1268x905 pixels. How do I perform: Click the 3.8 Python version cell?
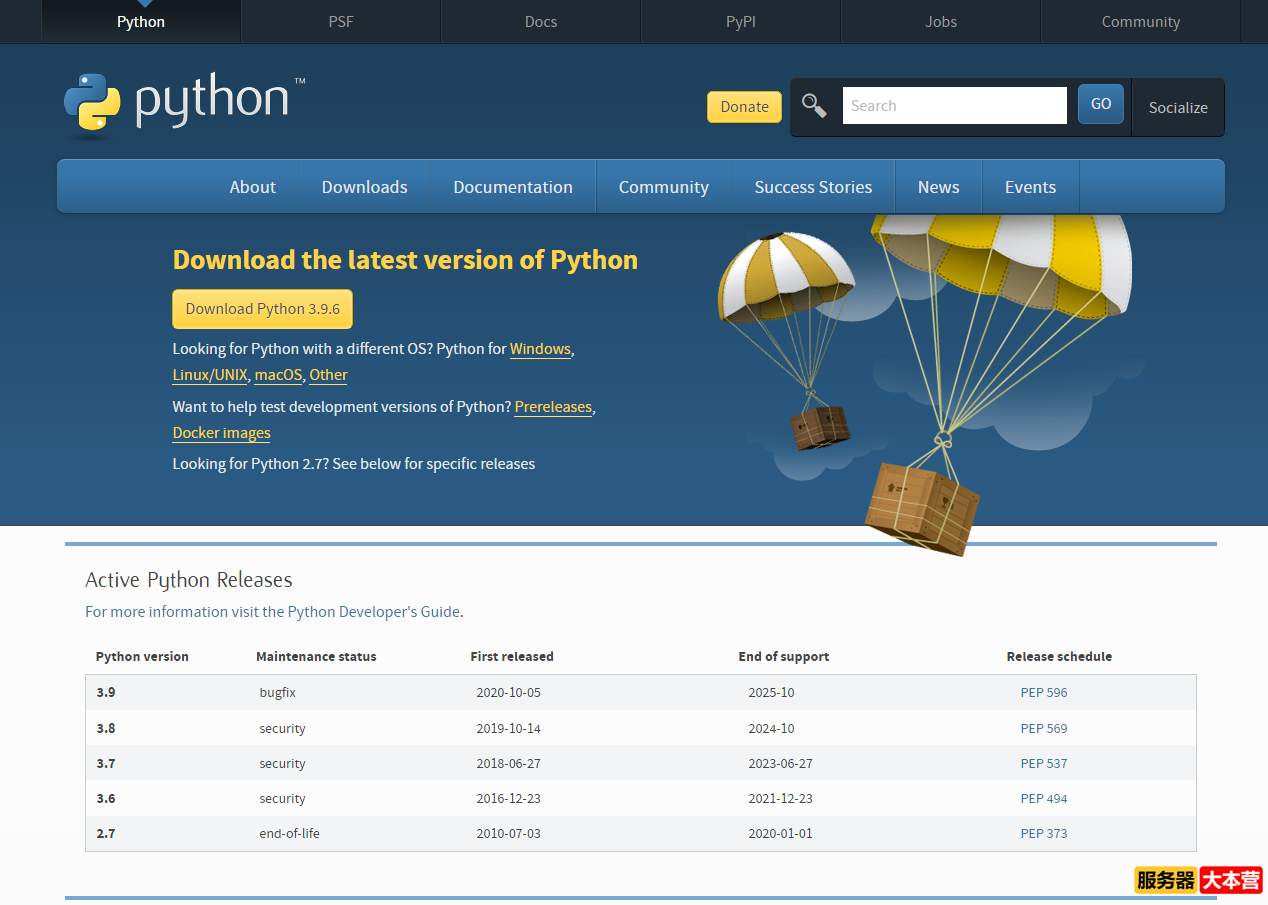(106, 728)
